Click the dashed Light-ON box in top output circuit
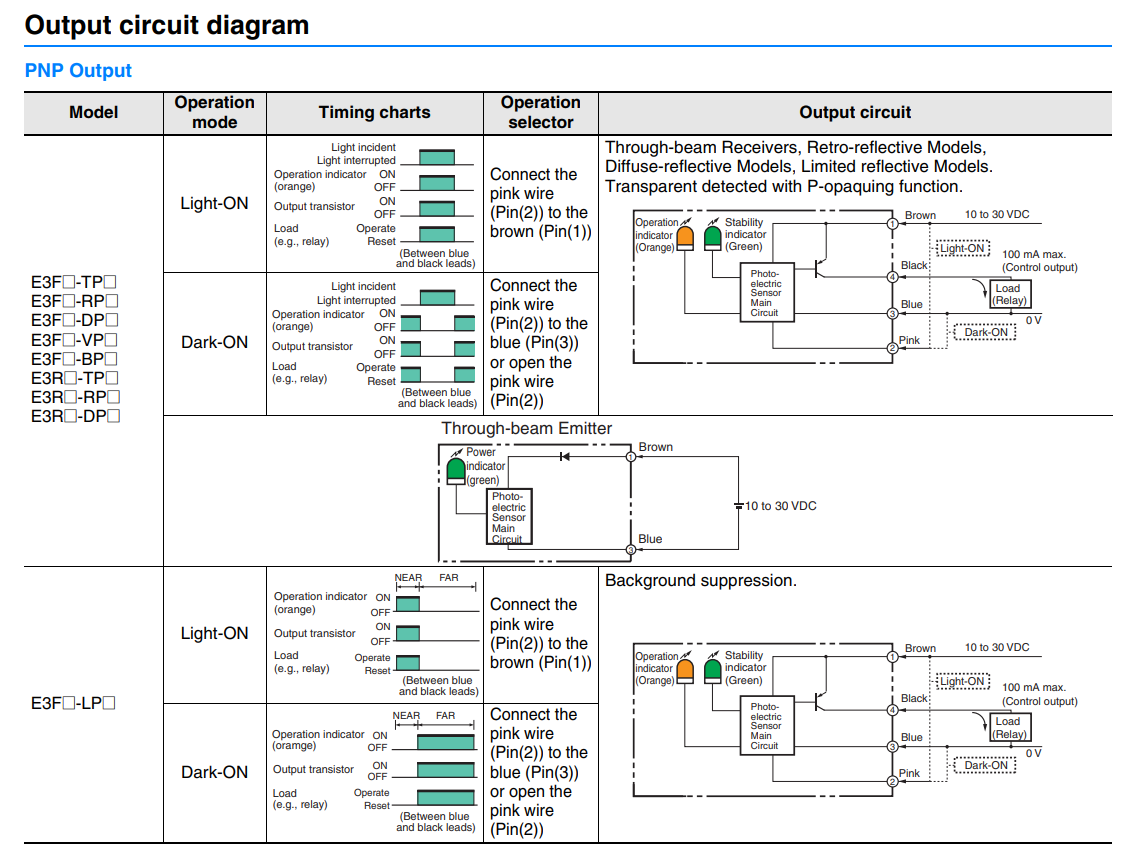1123x850 pixels. point(963,248)
